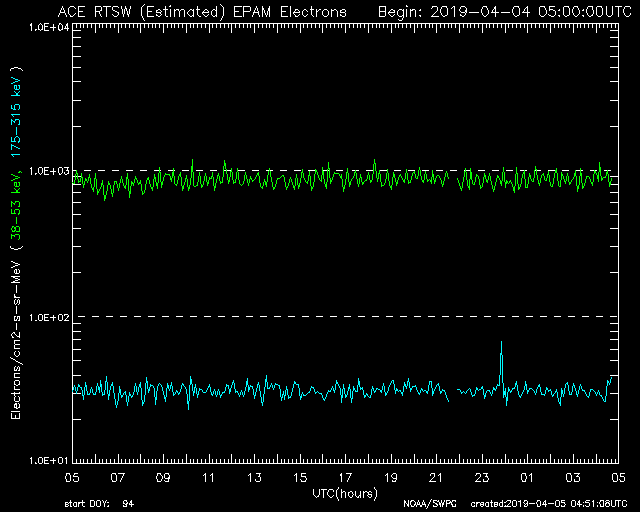This screenshot has width=640, height=512.
Task: Click the hour 23 x-axis tick label
Action: [x=482, y=477]
